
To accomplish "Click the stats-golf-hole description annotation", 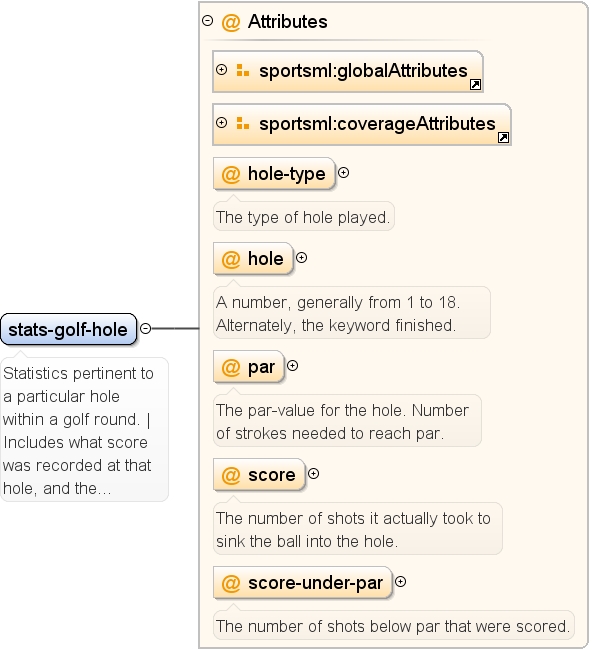I will point(84,430).
